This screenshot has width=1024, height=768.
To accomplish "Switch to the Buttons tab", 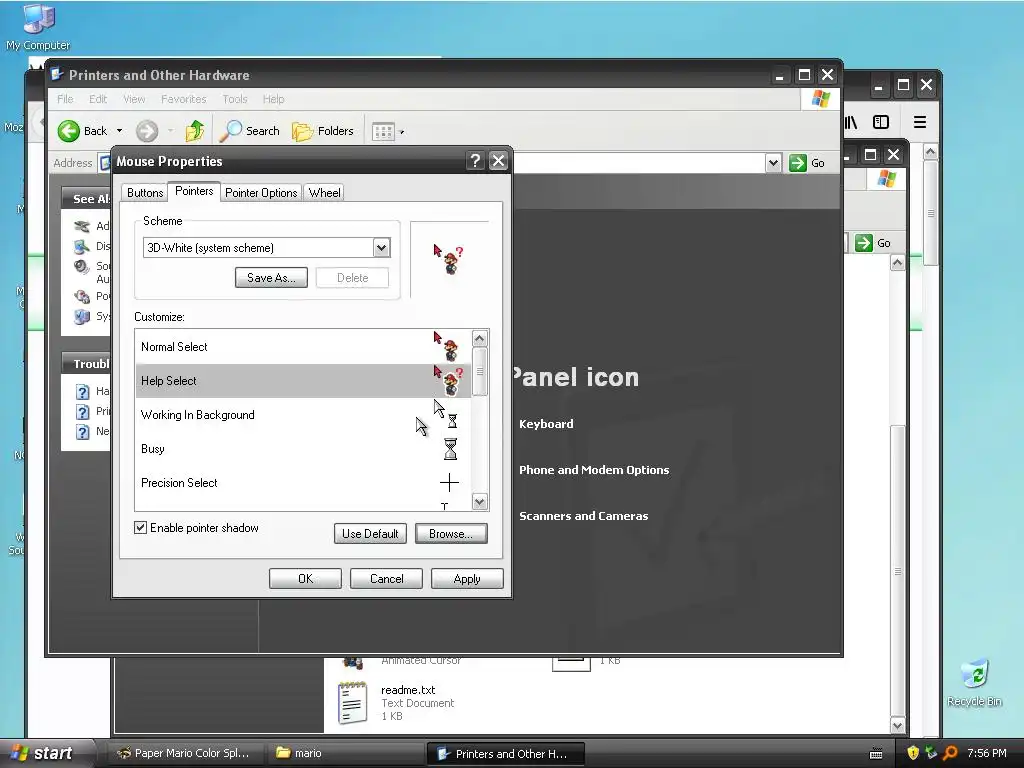I will point(144,193).
